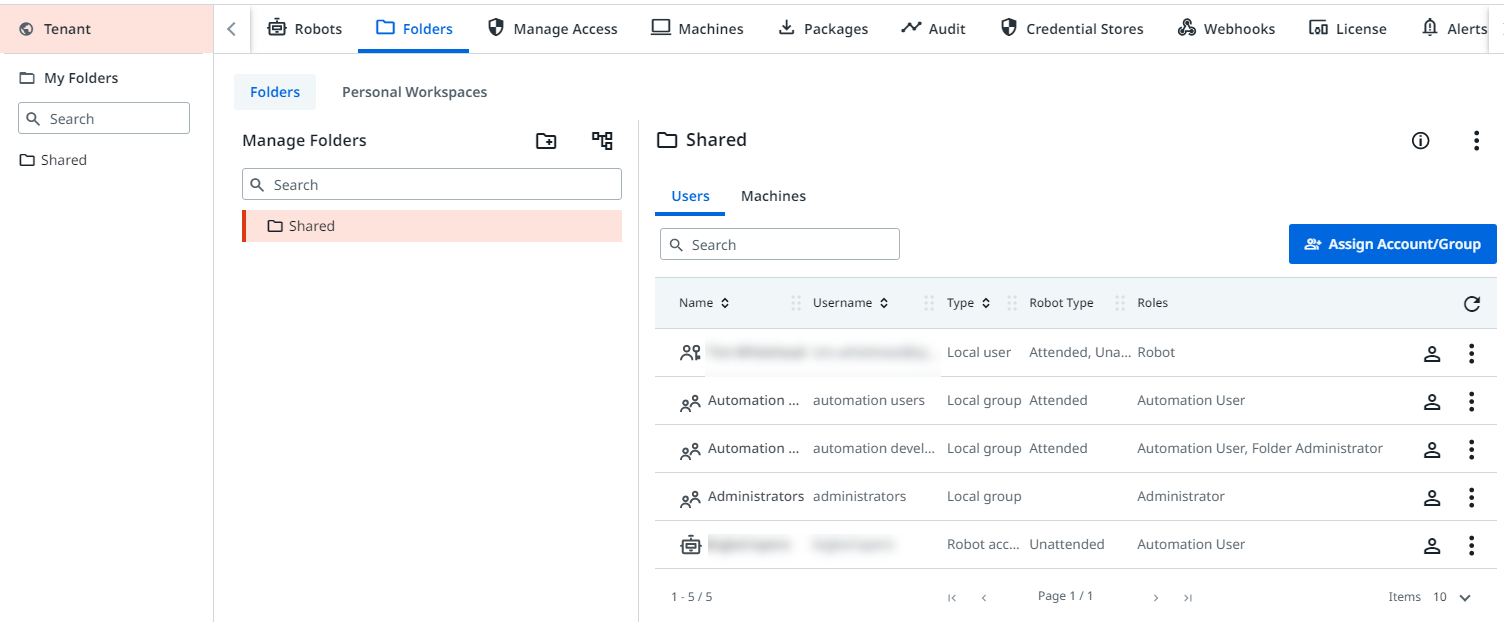Open three-dot menu for Administrators row
Screen dimensions: 1504x622
tap(1471, 497)
